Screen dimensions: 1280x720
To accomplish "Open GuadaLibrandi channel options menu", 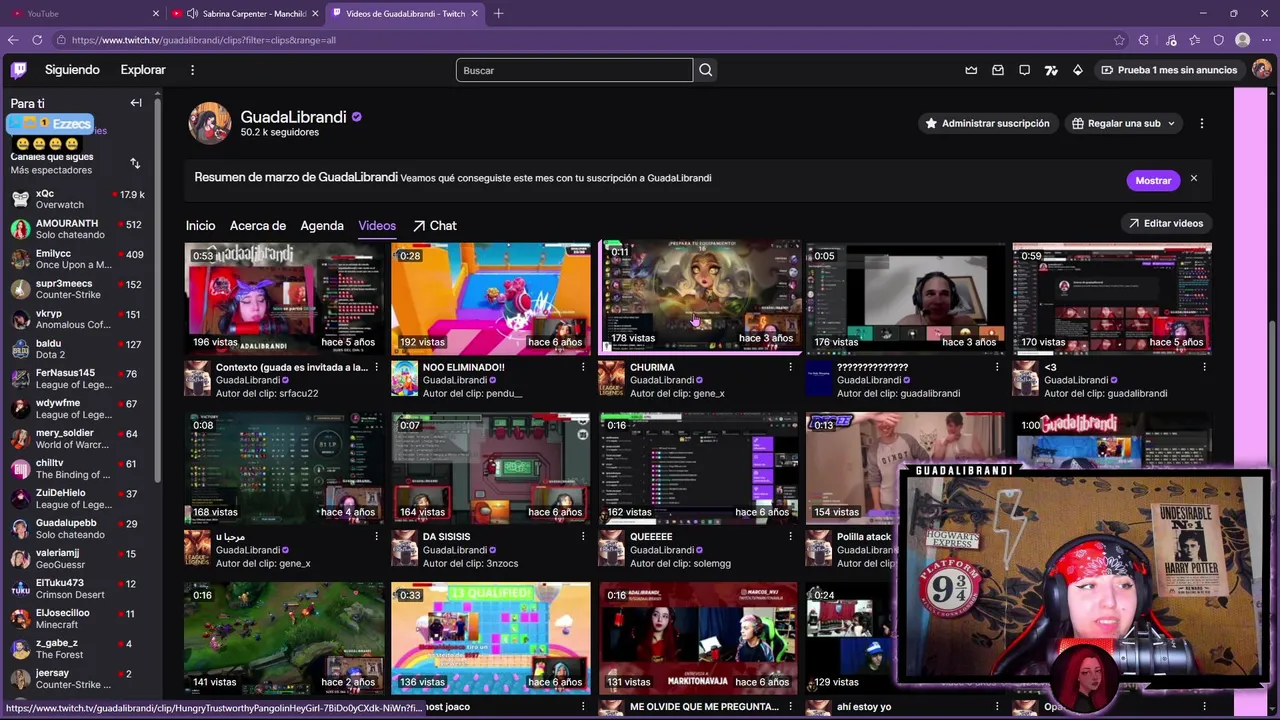I will 1202,123.
